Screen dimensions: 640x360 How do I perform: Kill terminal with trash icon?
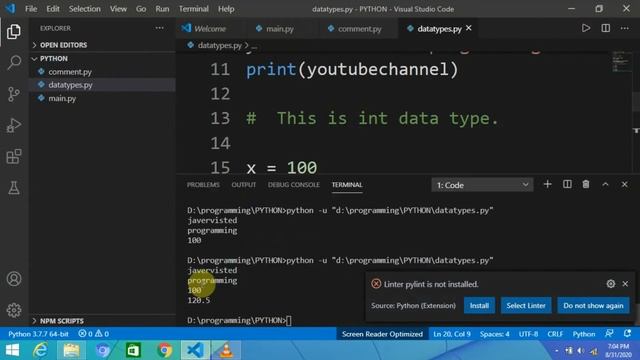point(586,184)
